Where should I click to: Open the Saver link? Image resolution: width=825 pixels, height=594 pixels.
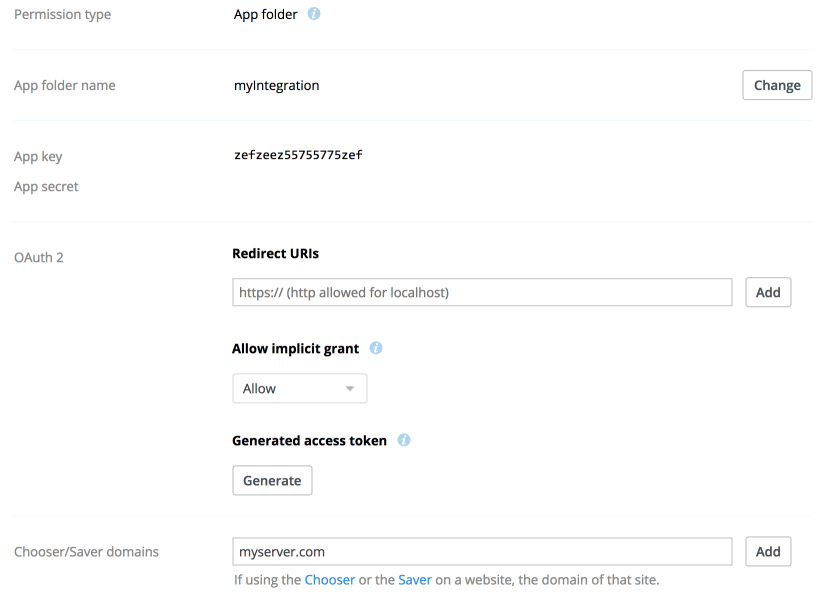(415, 580)
